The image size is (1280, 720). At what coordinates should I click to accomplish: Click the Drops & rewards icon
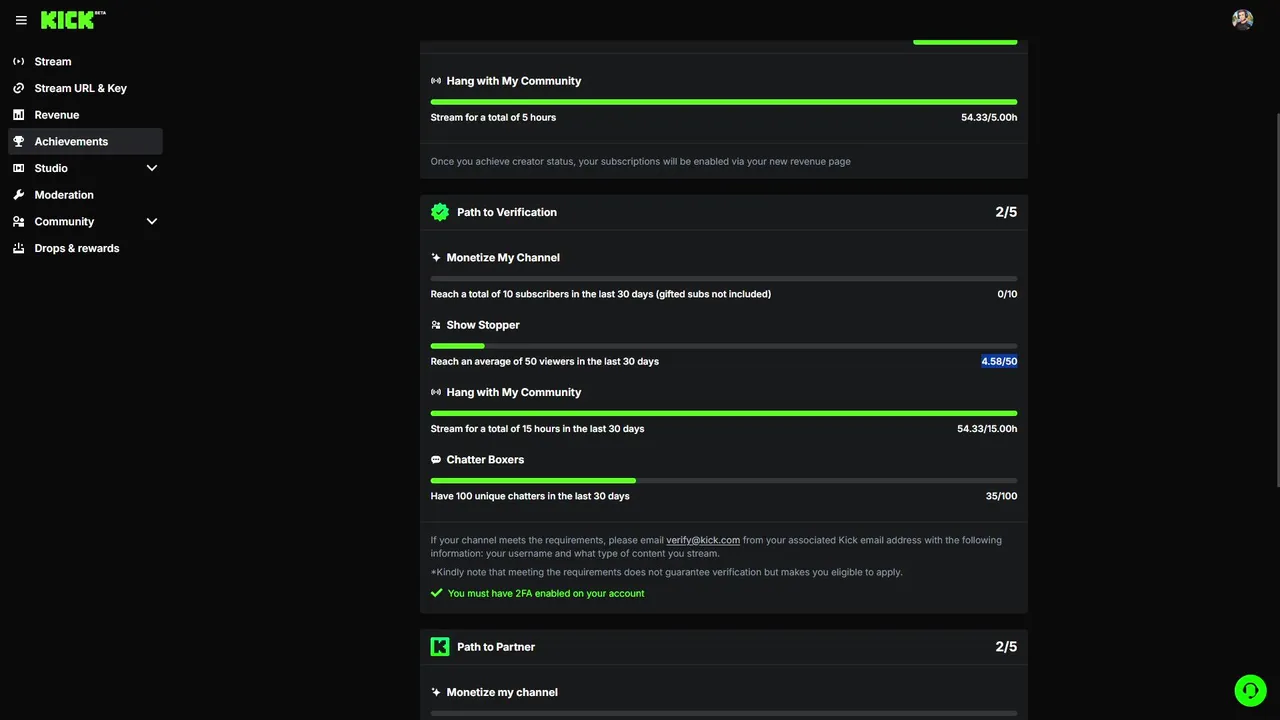click(x=19, y=249)
